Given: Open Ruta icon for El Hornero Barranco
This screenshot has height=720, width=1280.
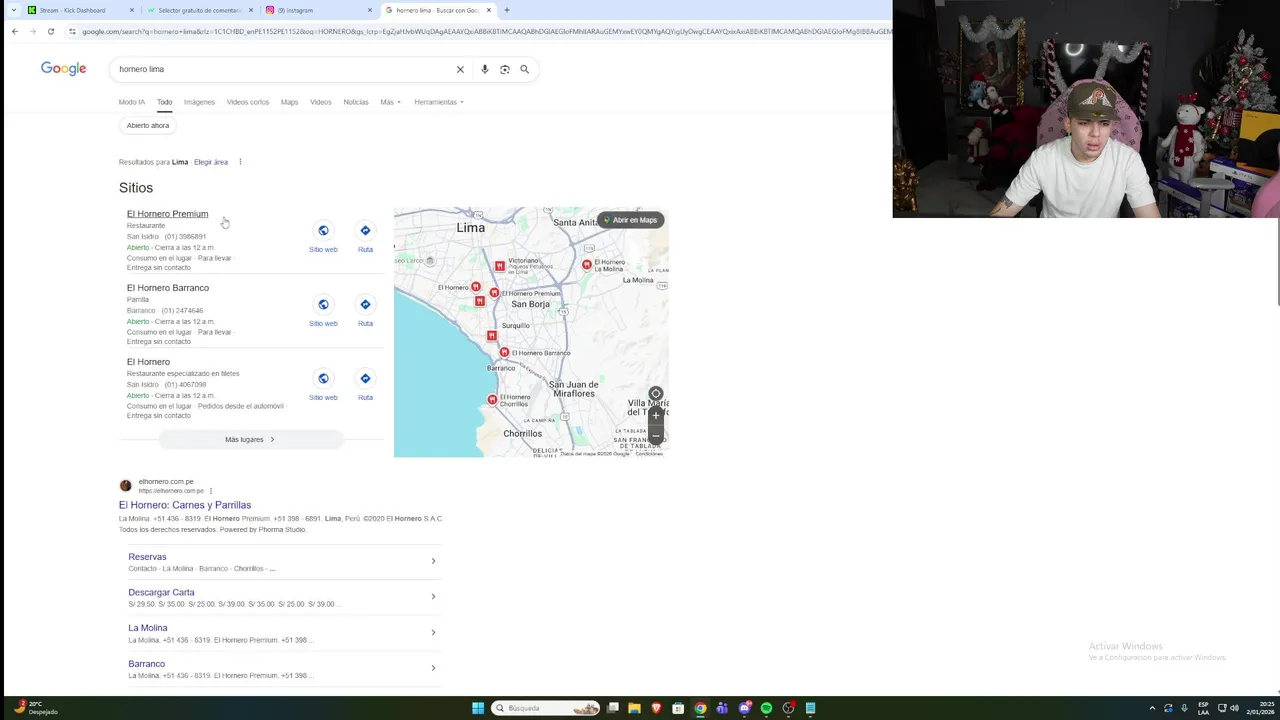Looking at the screenshot, I should click(365, 305).
